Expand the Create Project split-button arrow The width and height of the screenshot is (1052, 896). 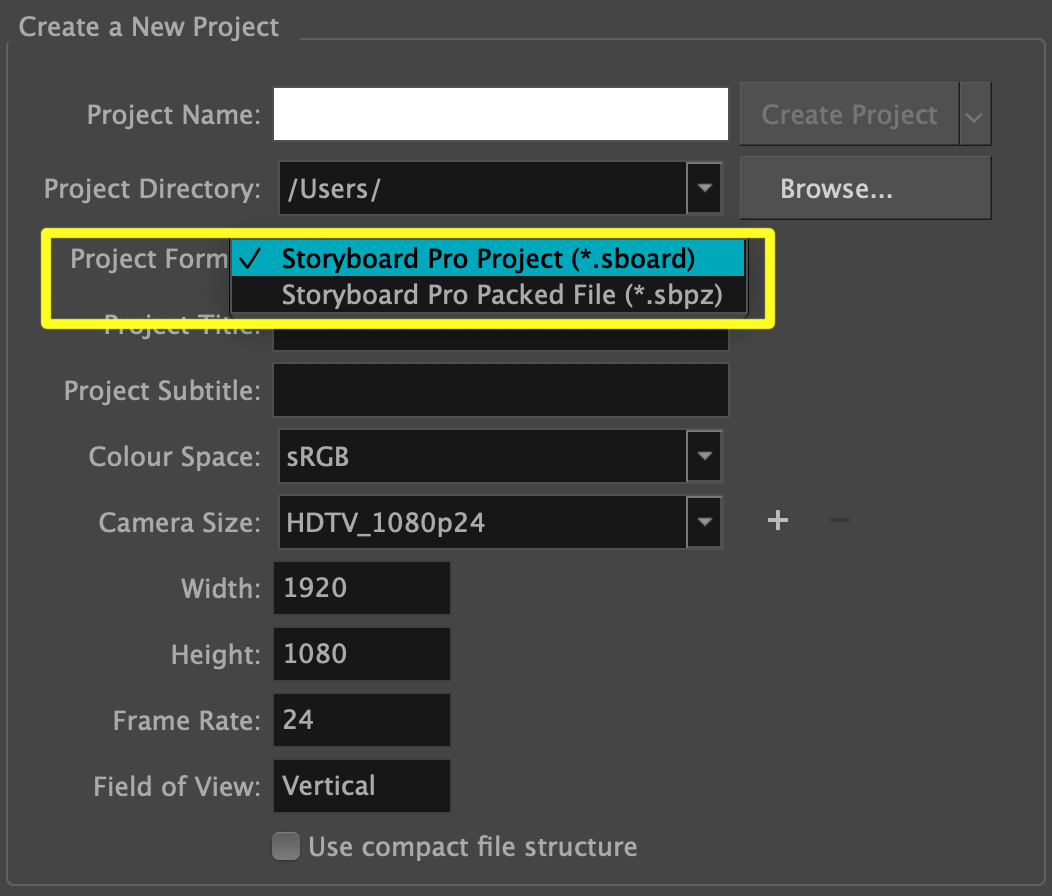pos(974,115)
